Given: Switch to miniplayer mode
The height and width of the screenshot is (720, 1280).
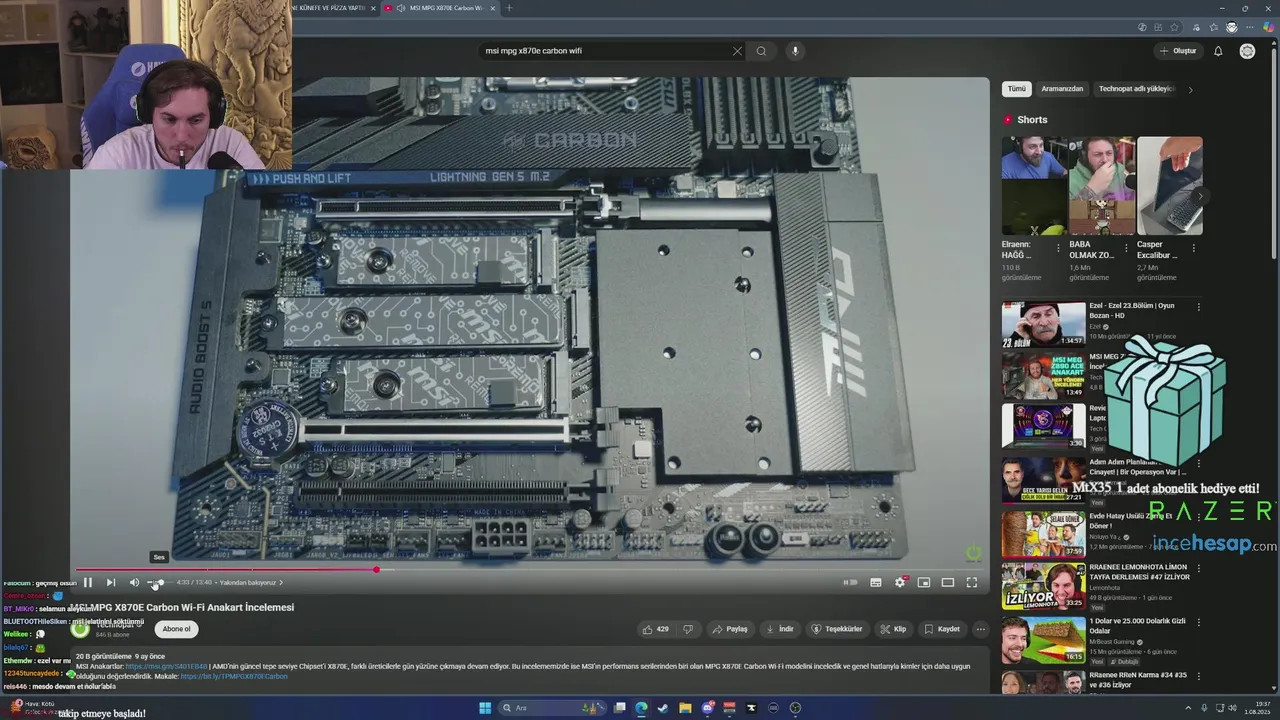Looking at the screenshot, I should [924, 582].
